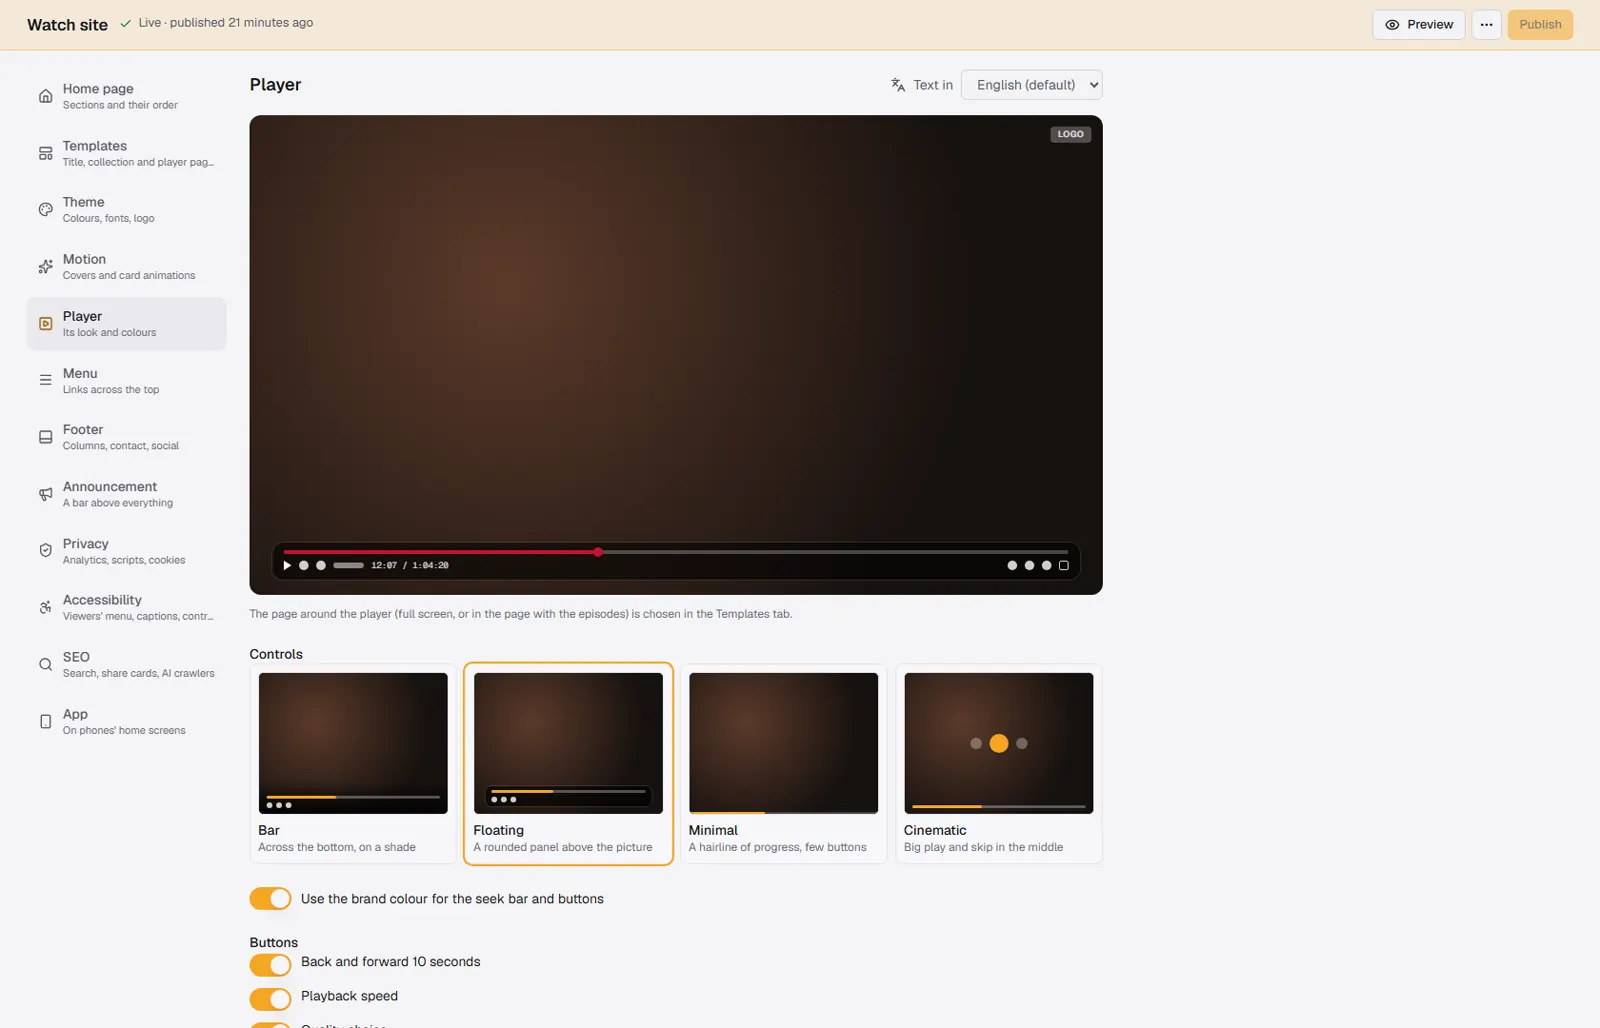Click the fullscreen square icon in player preview
The width and height of the screenshot is (1600, 1028).
pyautogui.click(x=1064, y=566)
